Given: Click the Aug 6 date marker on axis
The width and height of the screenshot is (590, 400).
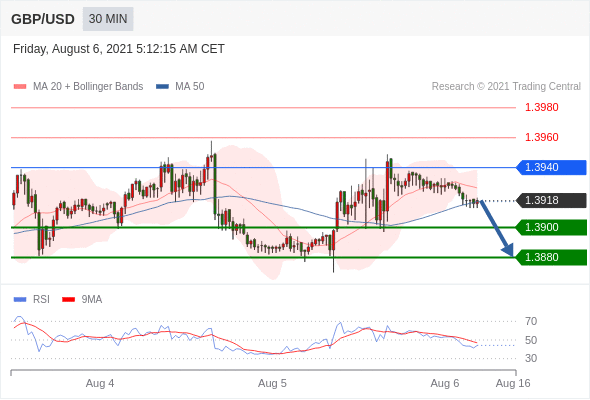Looking at the screenshot, I should [445, 383].
